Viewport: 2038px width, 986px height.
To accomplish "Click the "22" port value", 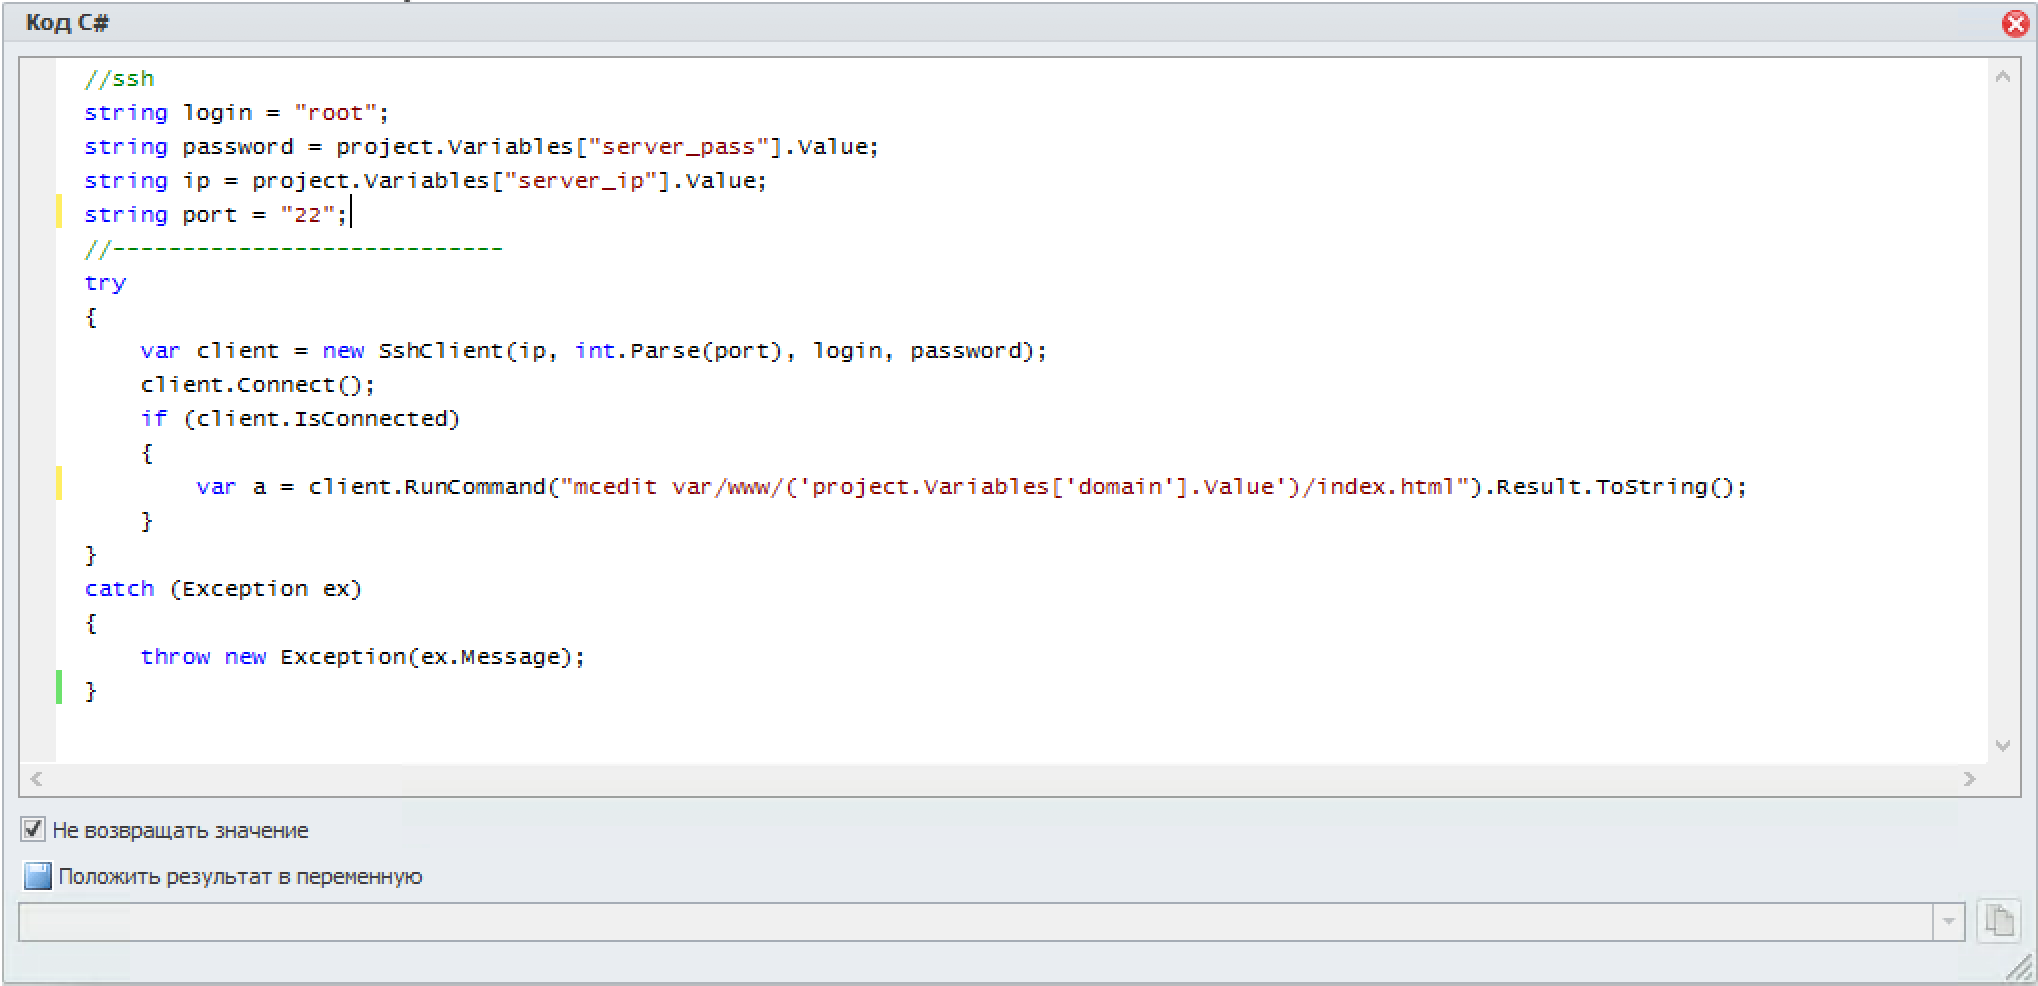I will (307, 215).
